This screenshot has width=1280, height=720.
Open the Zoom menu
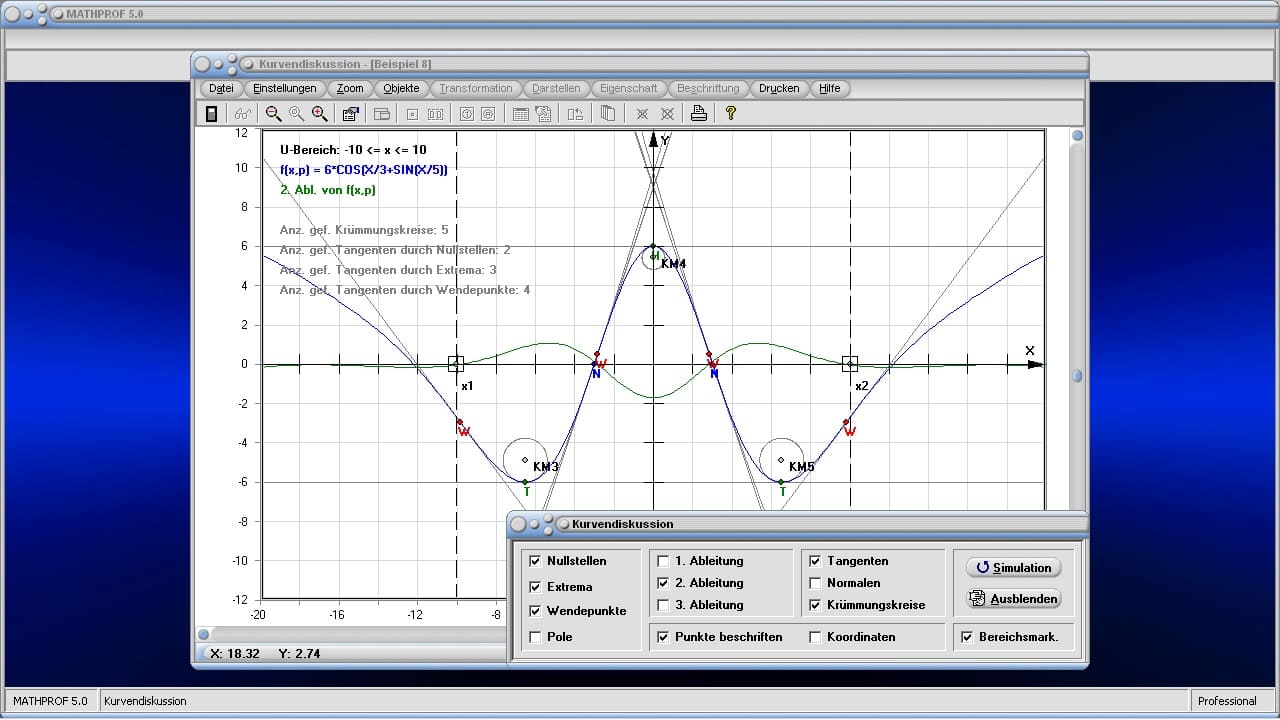coord(350,88)
